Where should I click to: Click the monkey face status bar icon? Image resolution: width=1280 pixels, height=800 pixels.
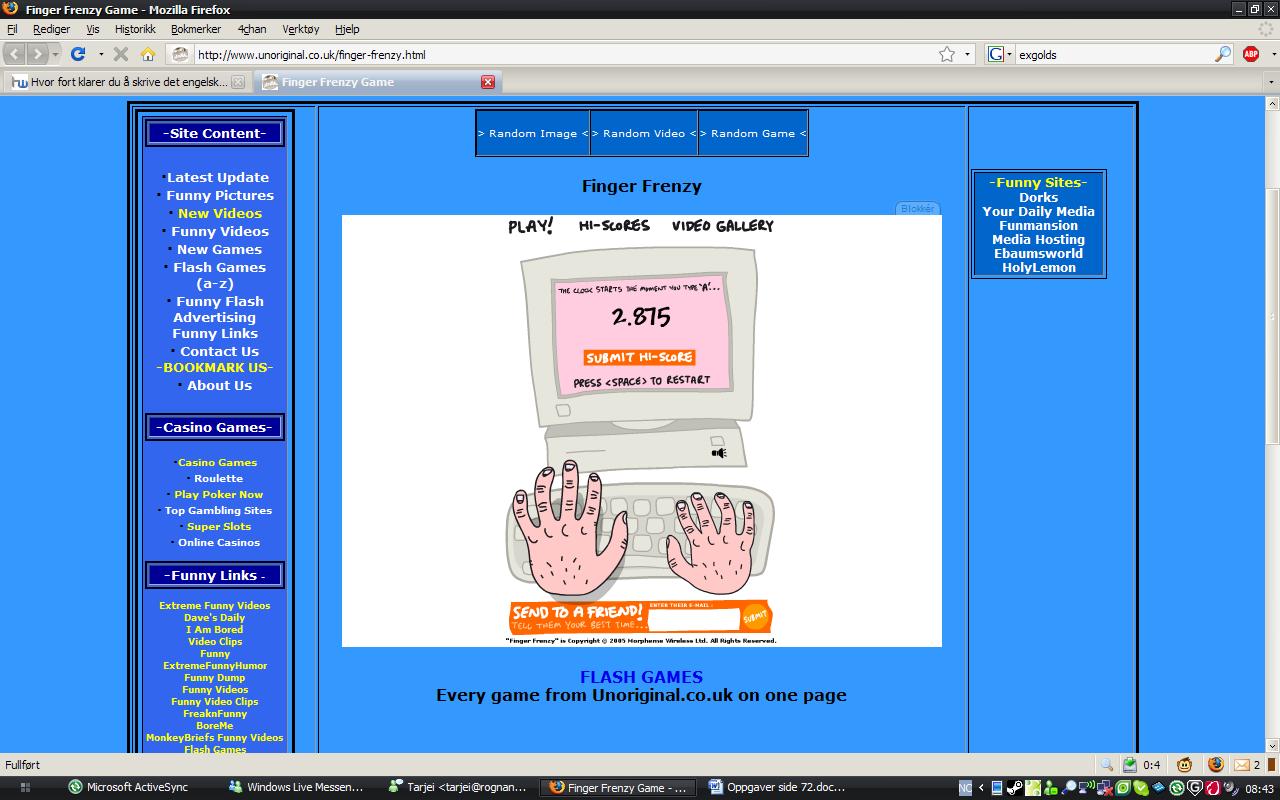1184,765
